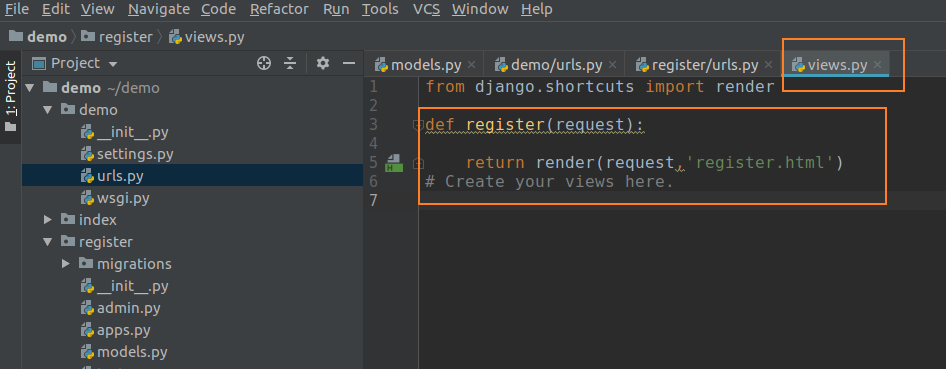
Task: Collapse the demo ~/demo root folder
Action: click(x=30, y=88)
